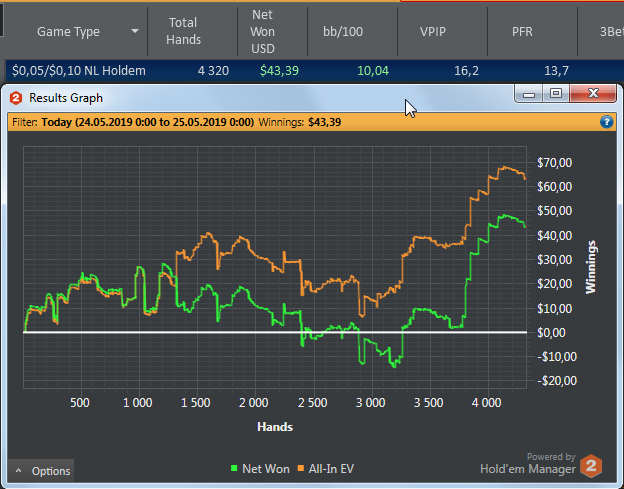
Task: Select the $0,05/$0,10 NL Holdem row
Action: pyautogui.click(x=315, y=71)
